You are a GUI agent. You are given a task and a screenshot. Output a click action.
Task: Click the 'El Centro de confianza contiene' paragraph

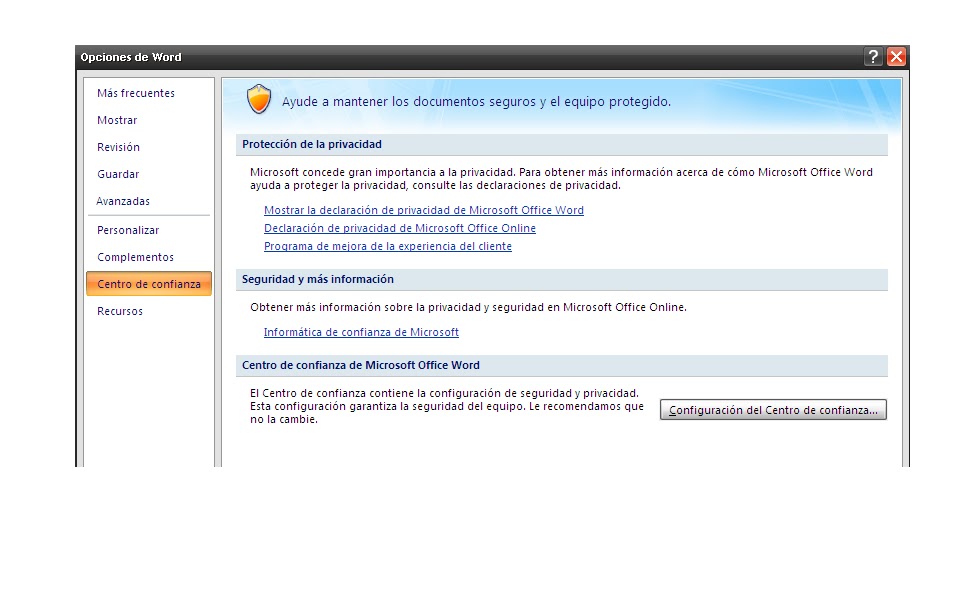[x=447, y=406]
